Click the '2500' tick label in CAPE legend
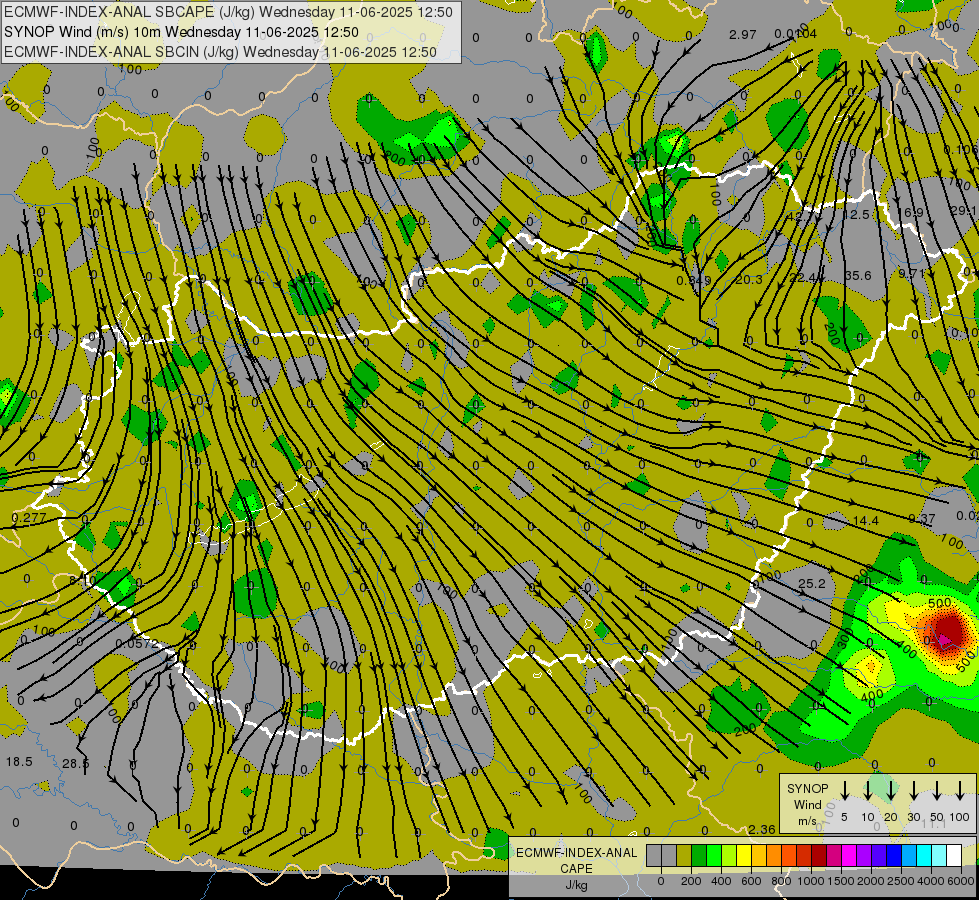 pyautogui.click(x=901, y=881)
